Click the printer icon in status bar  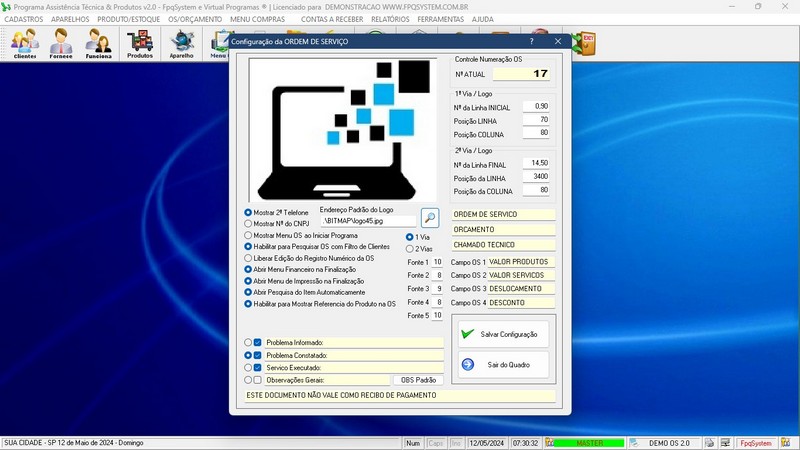710,443
